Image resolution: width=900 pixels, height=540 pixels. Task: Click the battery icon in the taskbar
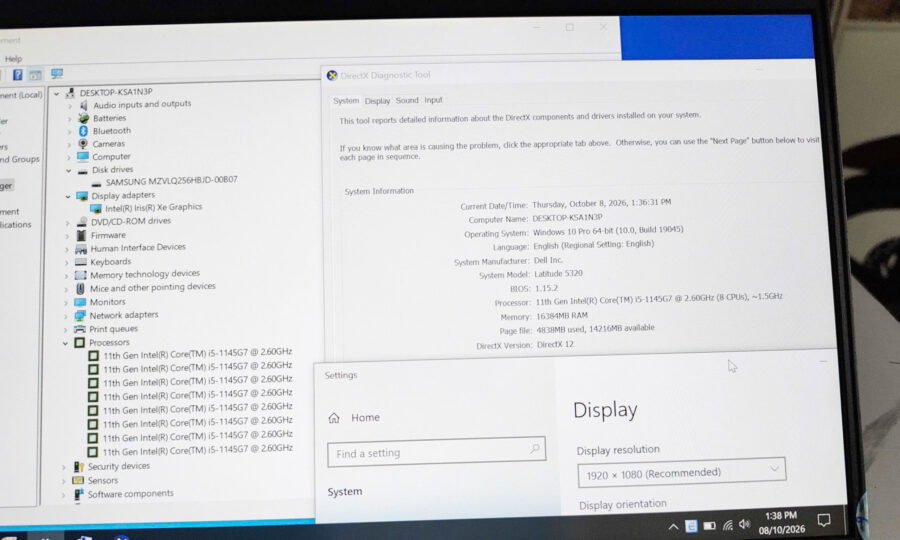710,526
